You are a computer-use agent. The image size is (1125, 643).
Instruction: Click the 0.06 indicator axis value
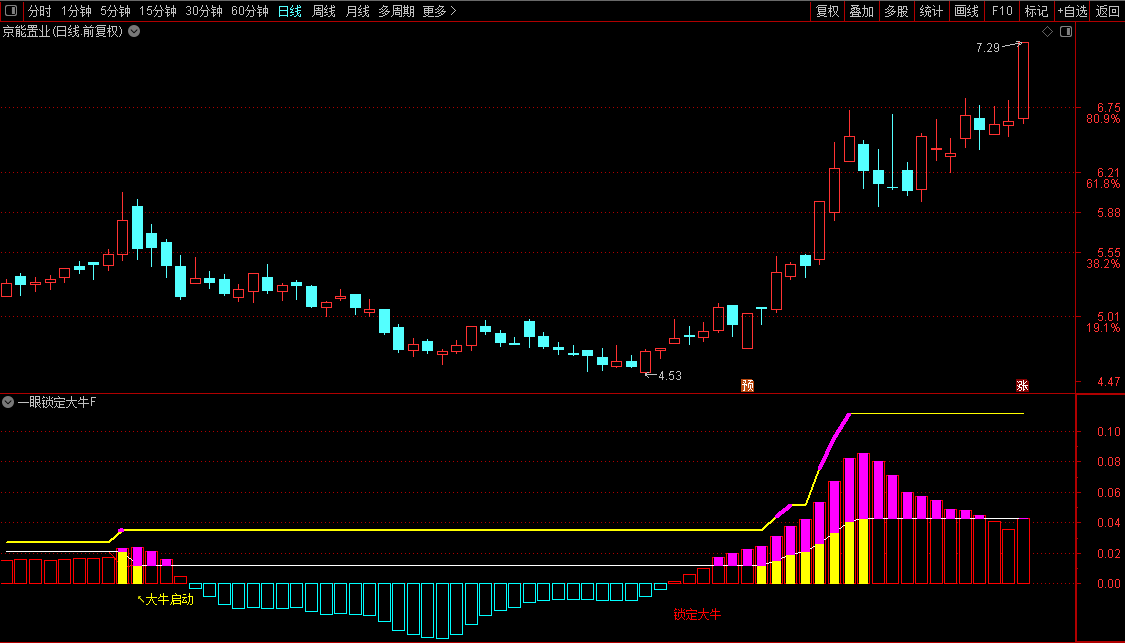tap(1108, 492)
